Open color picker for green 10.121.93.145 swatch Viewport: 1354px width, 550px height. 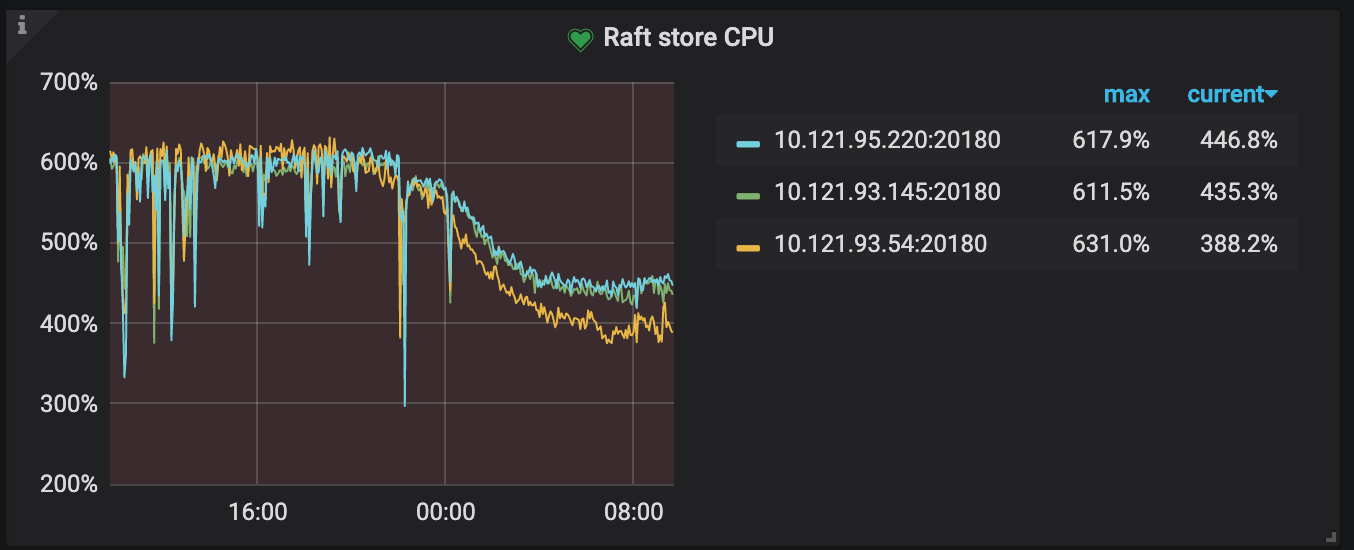coord(748,195)
